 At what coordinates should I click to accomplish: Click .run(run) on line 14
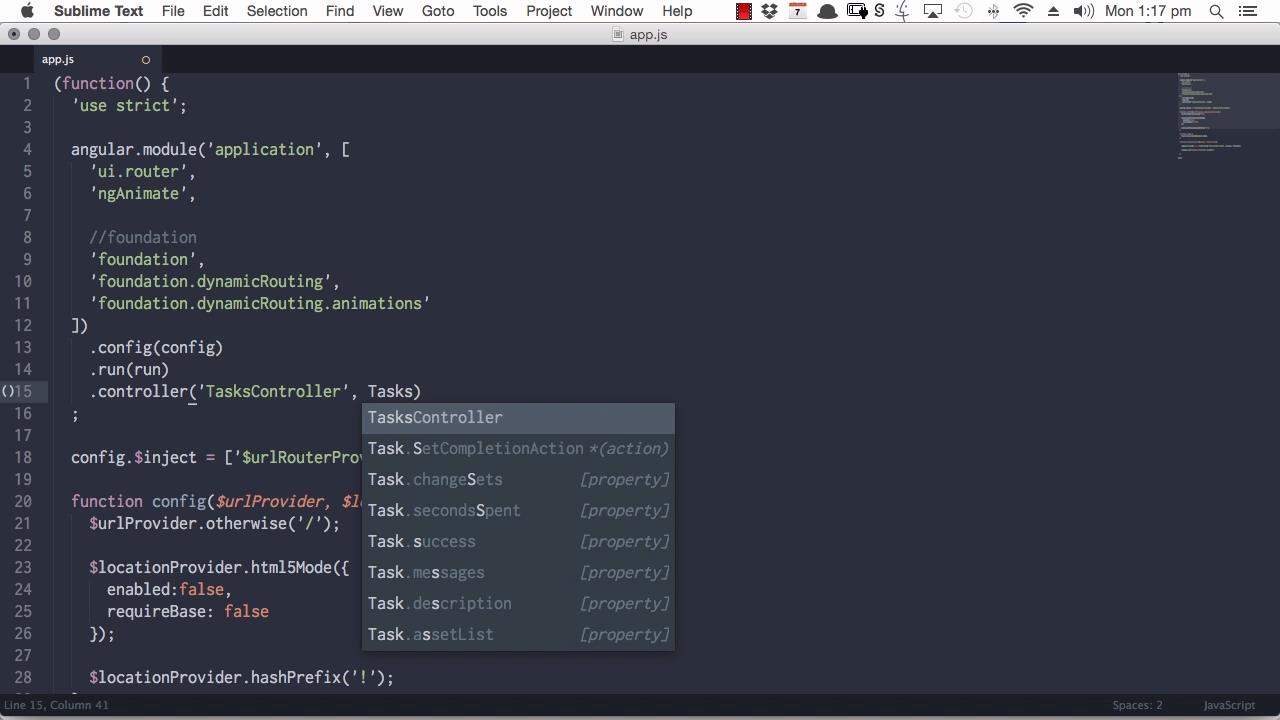click(x=129, y=369)
